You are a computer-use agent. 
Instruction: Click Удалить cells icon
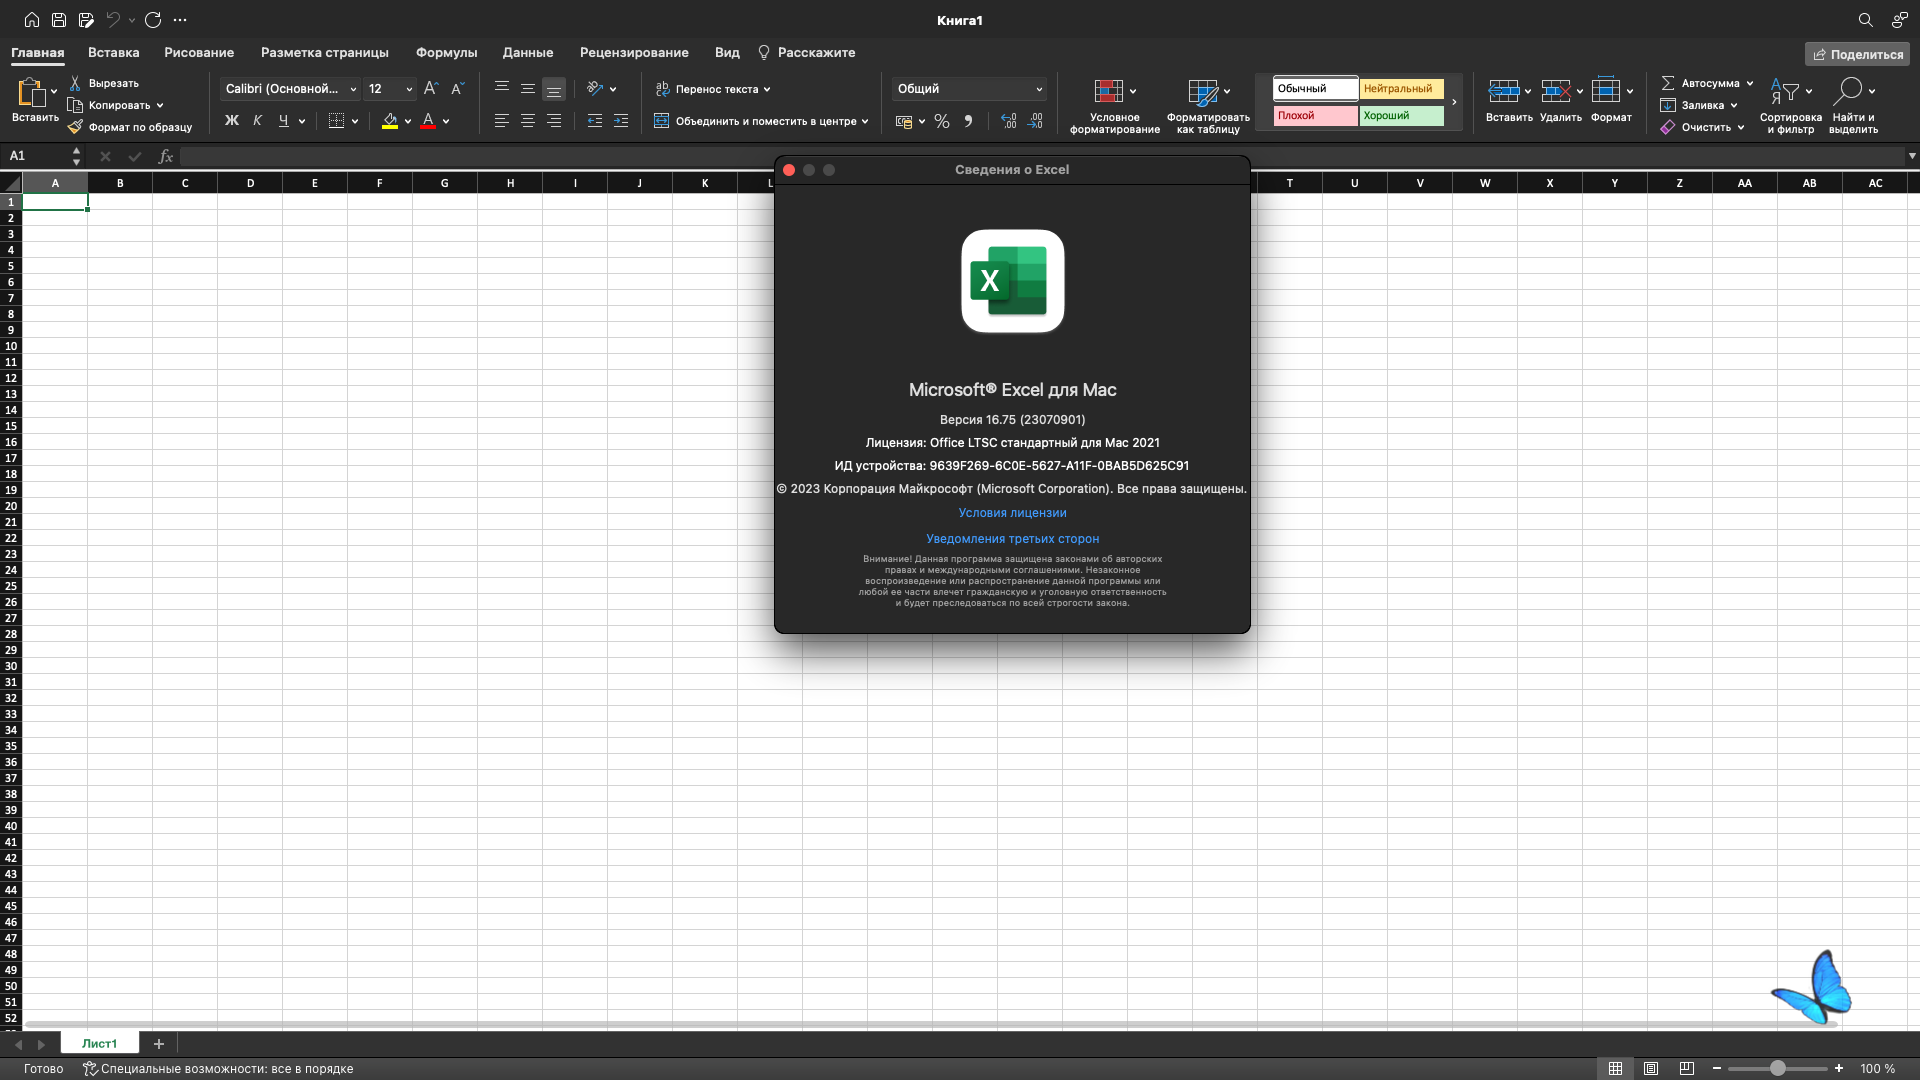[x=1555, y=92]
